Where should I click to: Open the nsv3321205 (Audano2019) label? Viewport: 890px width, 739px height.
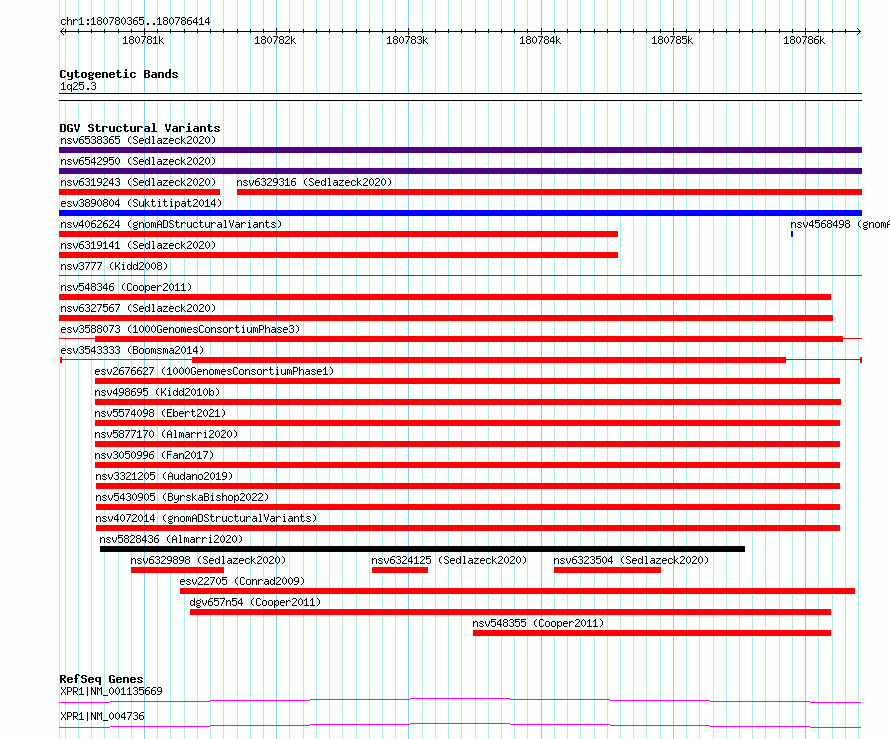click(164, 476)
